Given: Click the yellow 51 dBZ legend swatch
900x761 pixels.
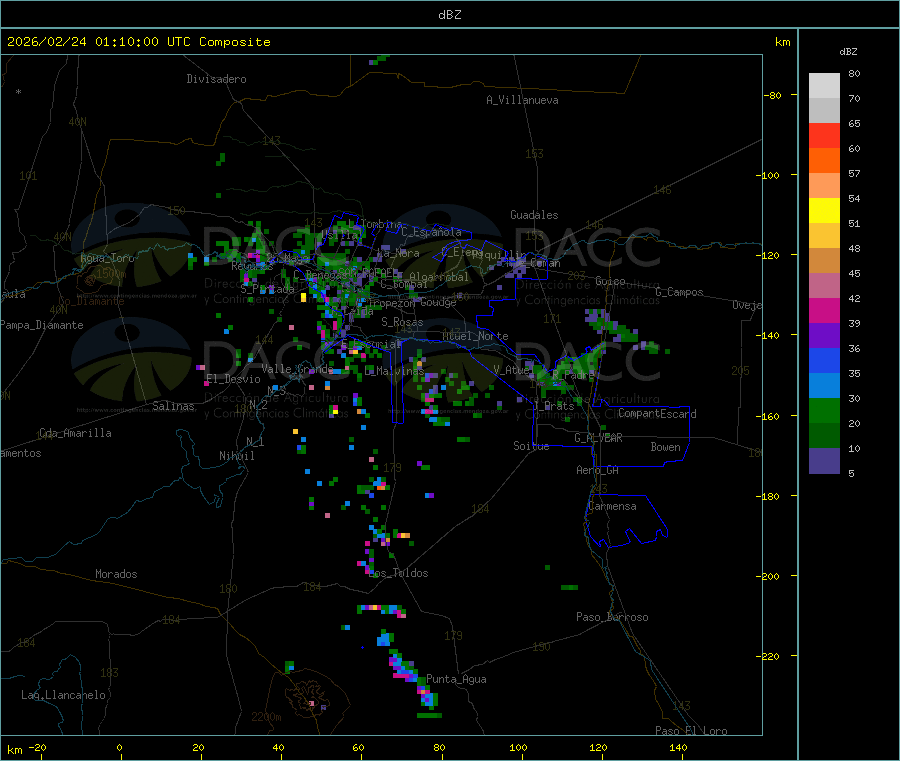Looking at the screenshot, I should (x=824, y=211).
